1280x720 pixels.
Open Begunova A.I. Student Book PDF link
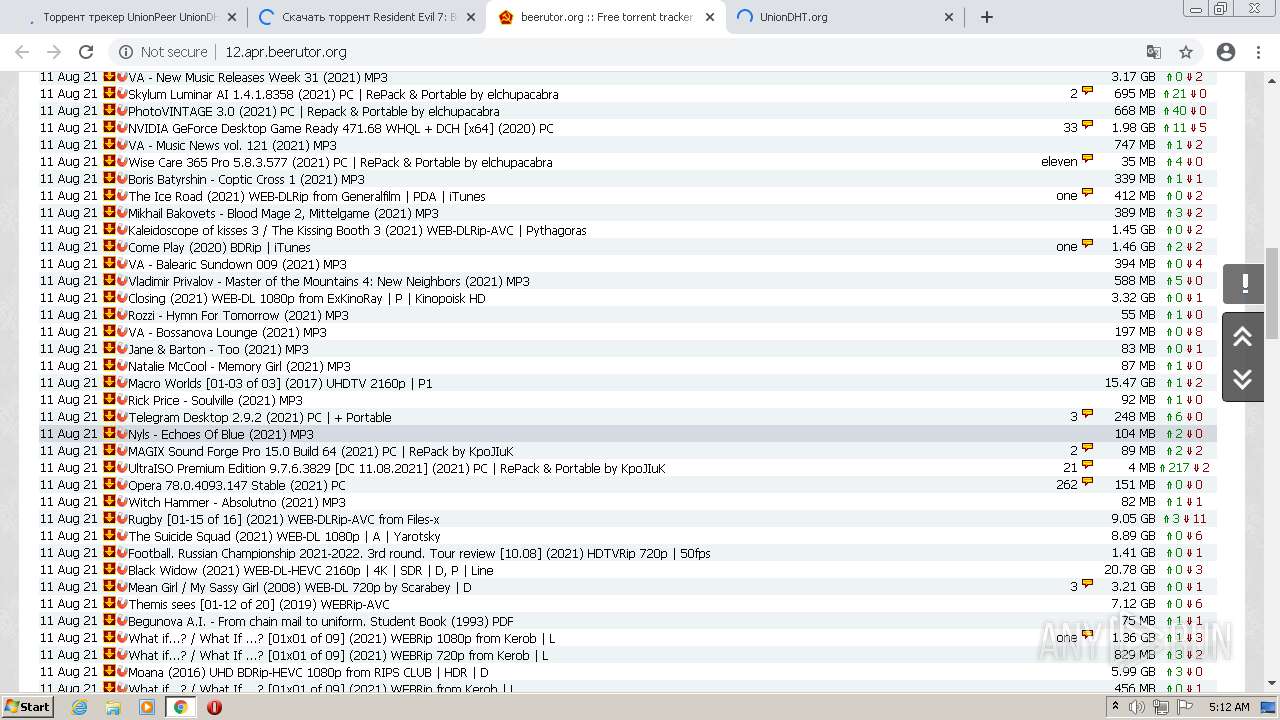(320, 621)
